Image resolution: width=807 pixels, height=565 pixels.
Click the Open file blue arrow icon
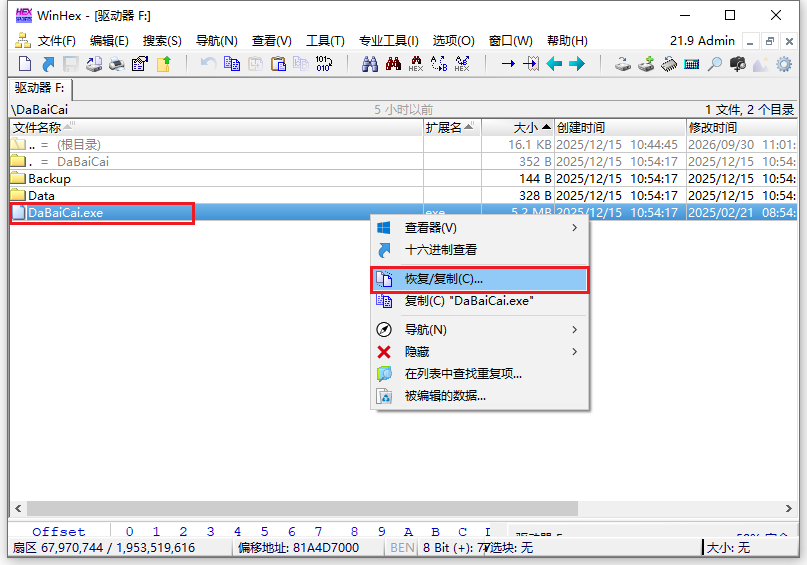(x=48, y=64)
